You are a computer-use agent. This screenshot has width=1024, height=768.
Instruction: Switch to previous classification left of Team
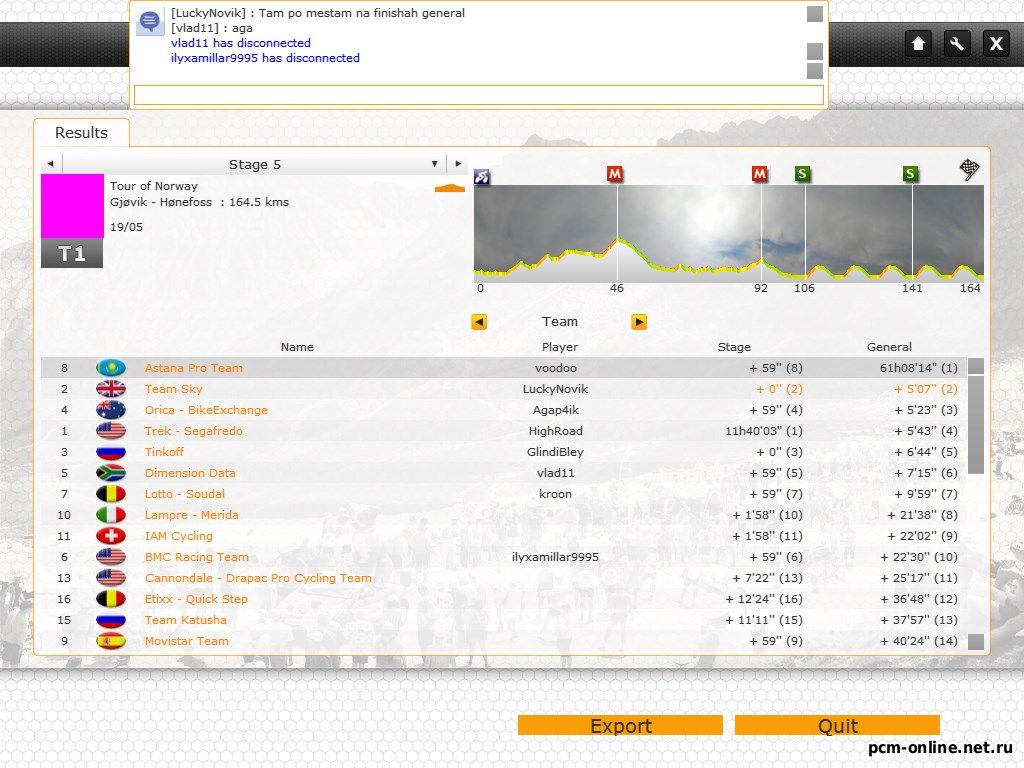coord(479,322)
